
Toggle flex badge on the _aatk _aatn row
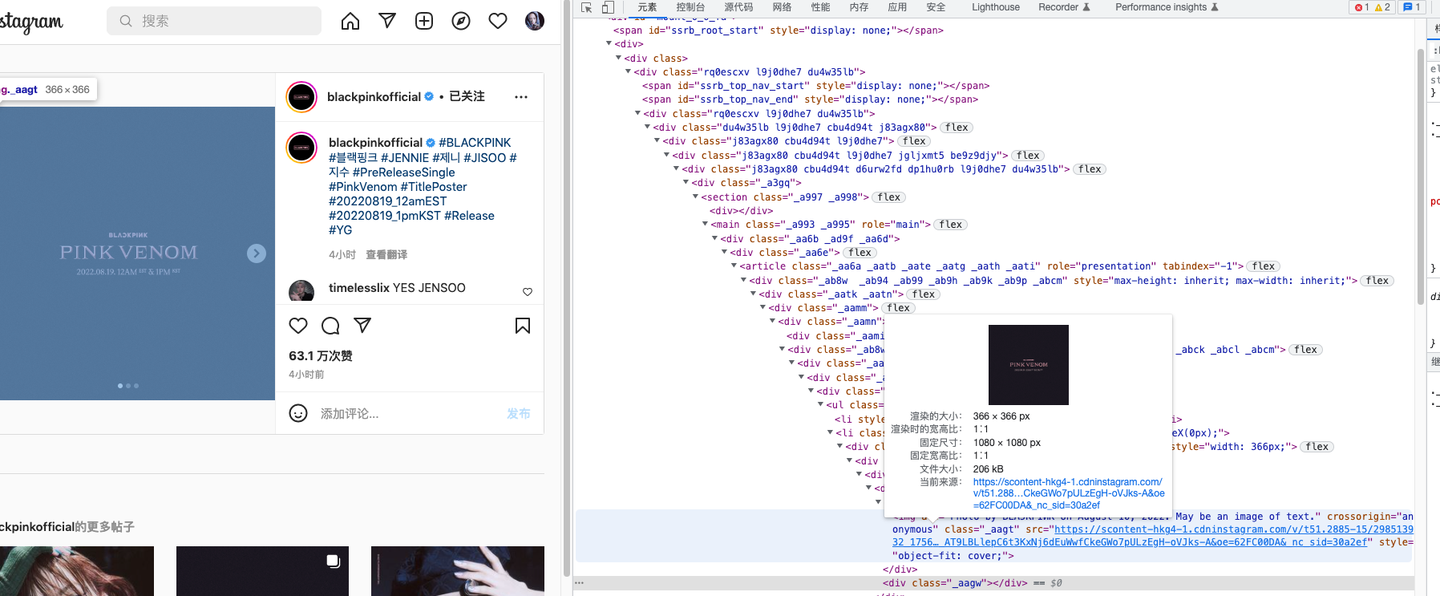click(x=923, y=294)
